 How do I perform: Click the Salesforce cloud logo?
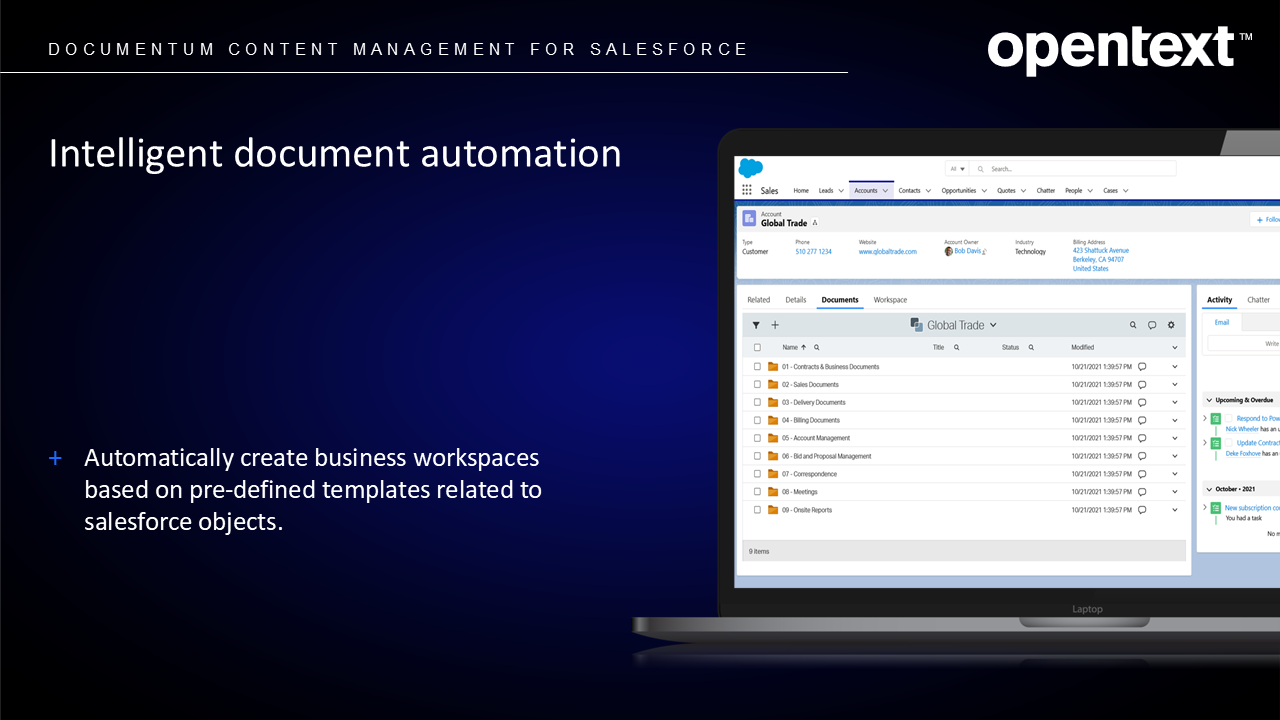pyautogui.click(x=751, y=168)
